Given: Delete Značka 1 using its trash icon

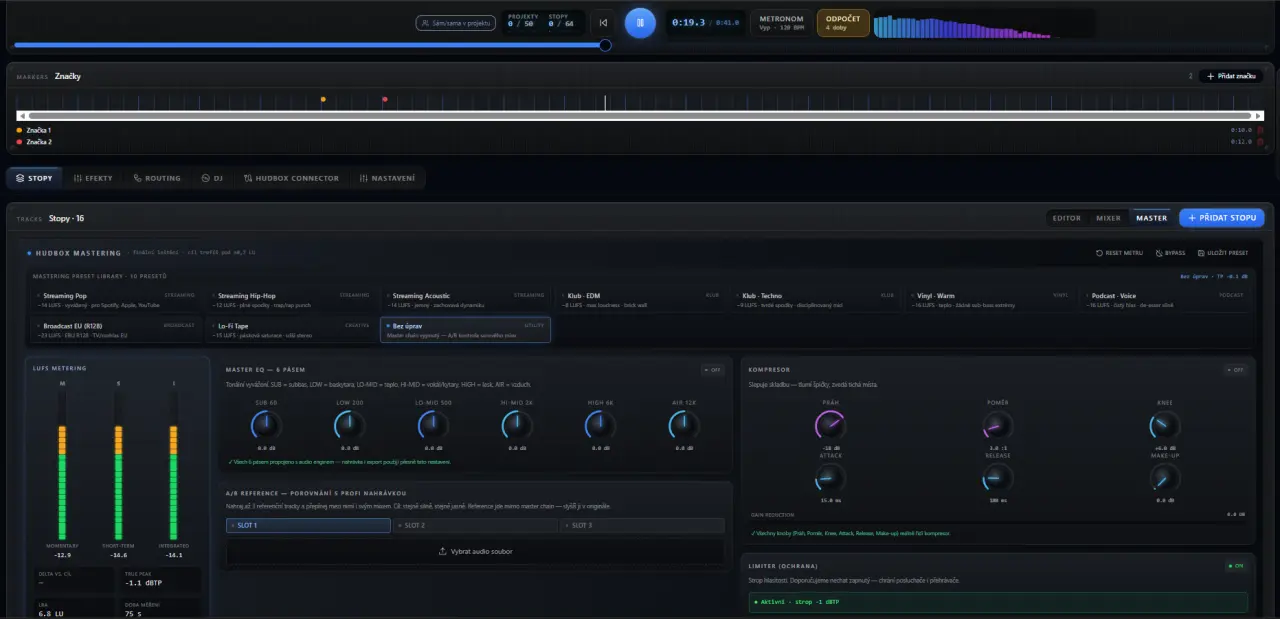Looking at the screenshot, I should click(1260, 130).
